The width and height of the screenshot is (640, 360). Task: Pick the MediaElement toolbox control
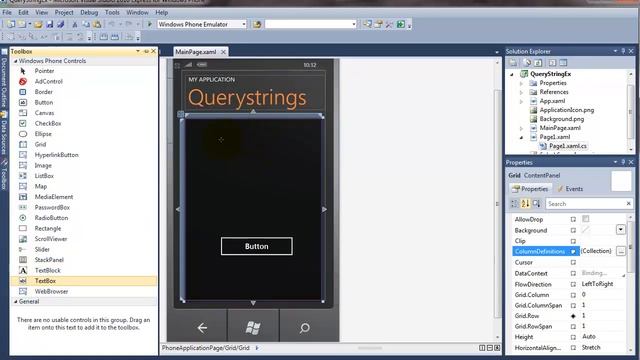click(x=83, y=197)
